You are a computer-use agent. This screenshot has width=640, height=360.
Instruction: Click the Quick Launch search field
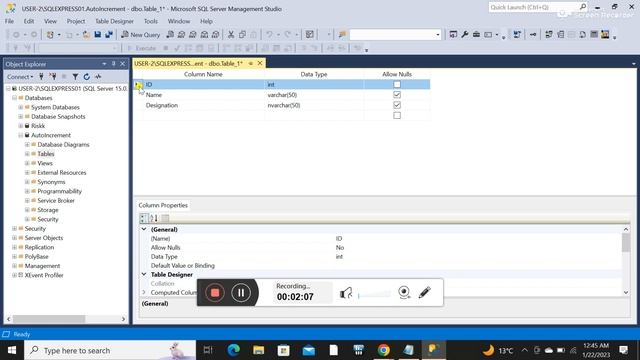pos(535,7)
